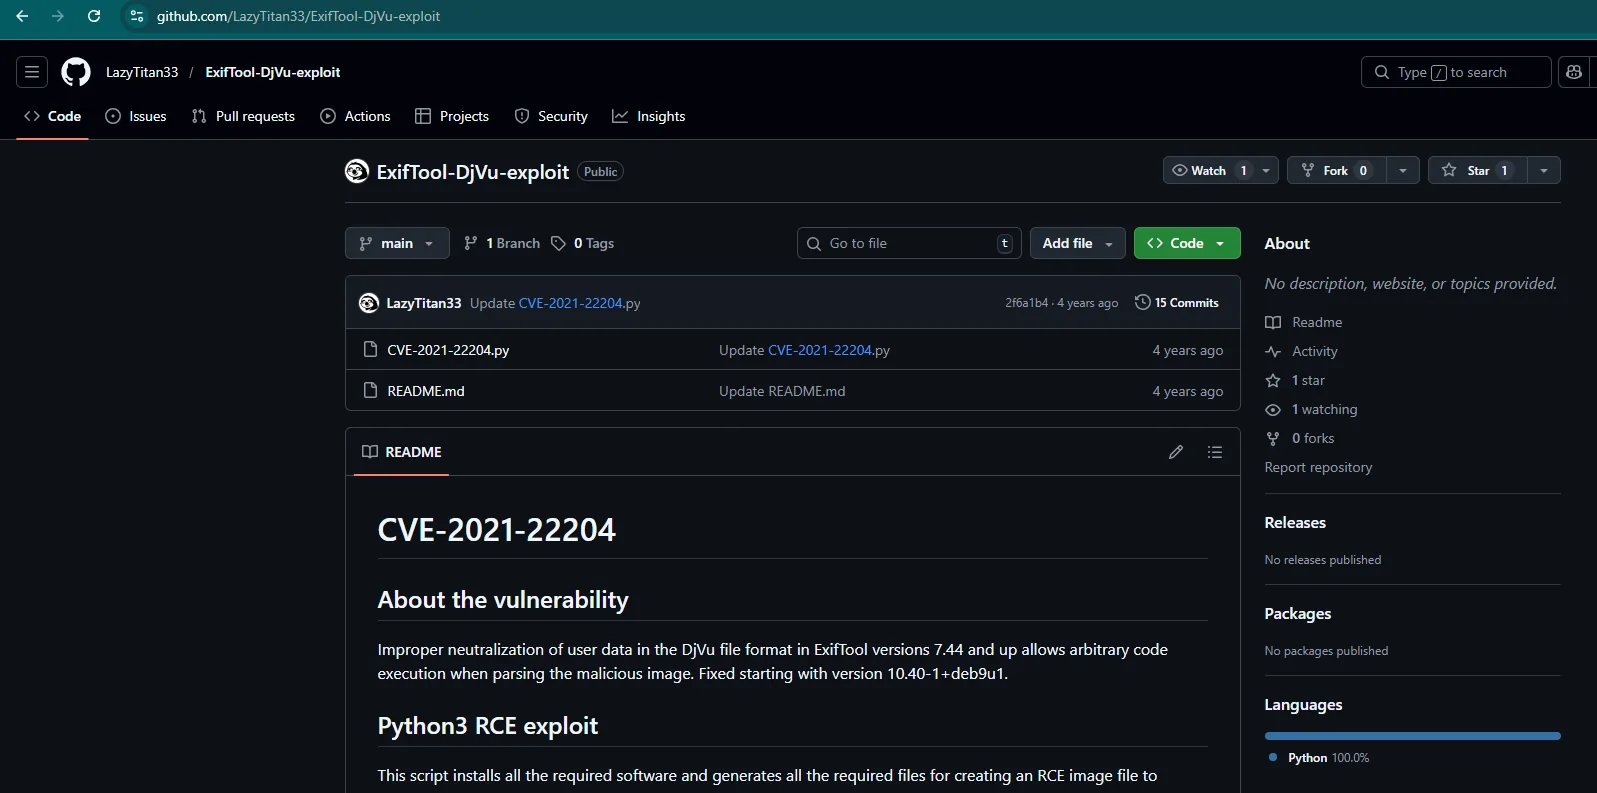Click the tag icon next to 0 Tags
1597x793 pixels.
tap(559, 243)
